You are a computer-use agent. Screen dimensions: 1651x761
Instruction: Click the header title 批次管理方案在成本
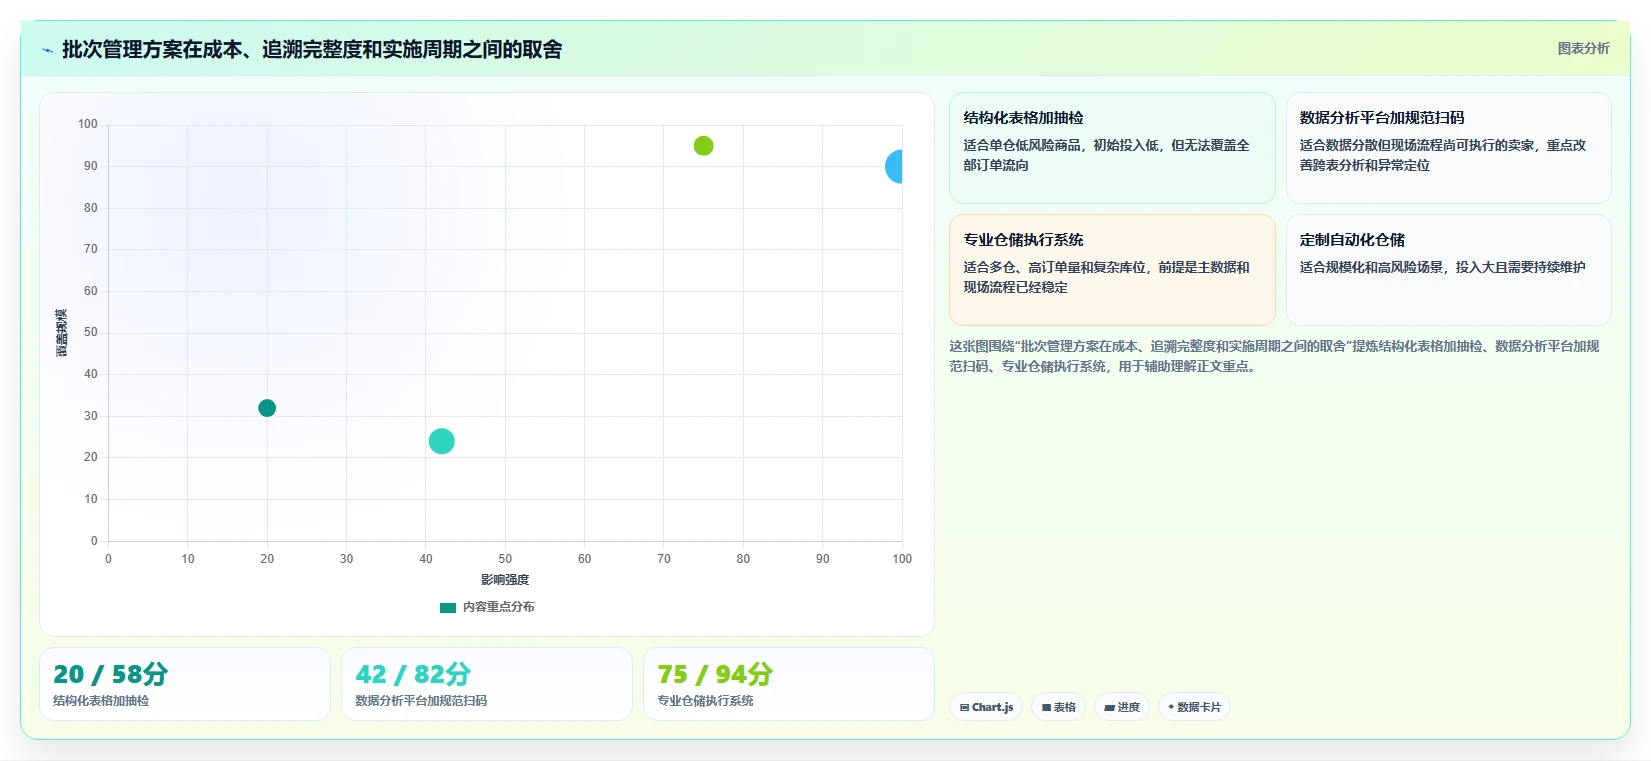(312, 49)
